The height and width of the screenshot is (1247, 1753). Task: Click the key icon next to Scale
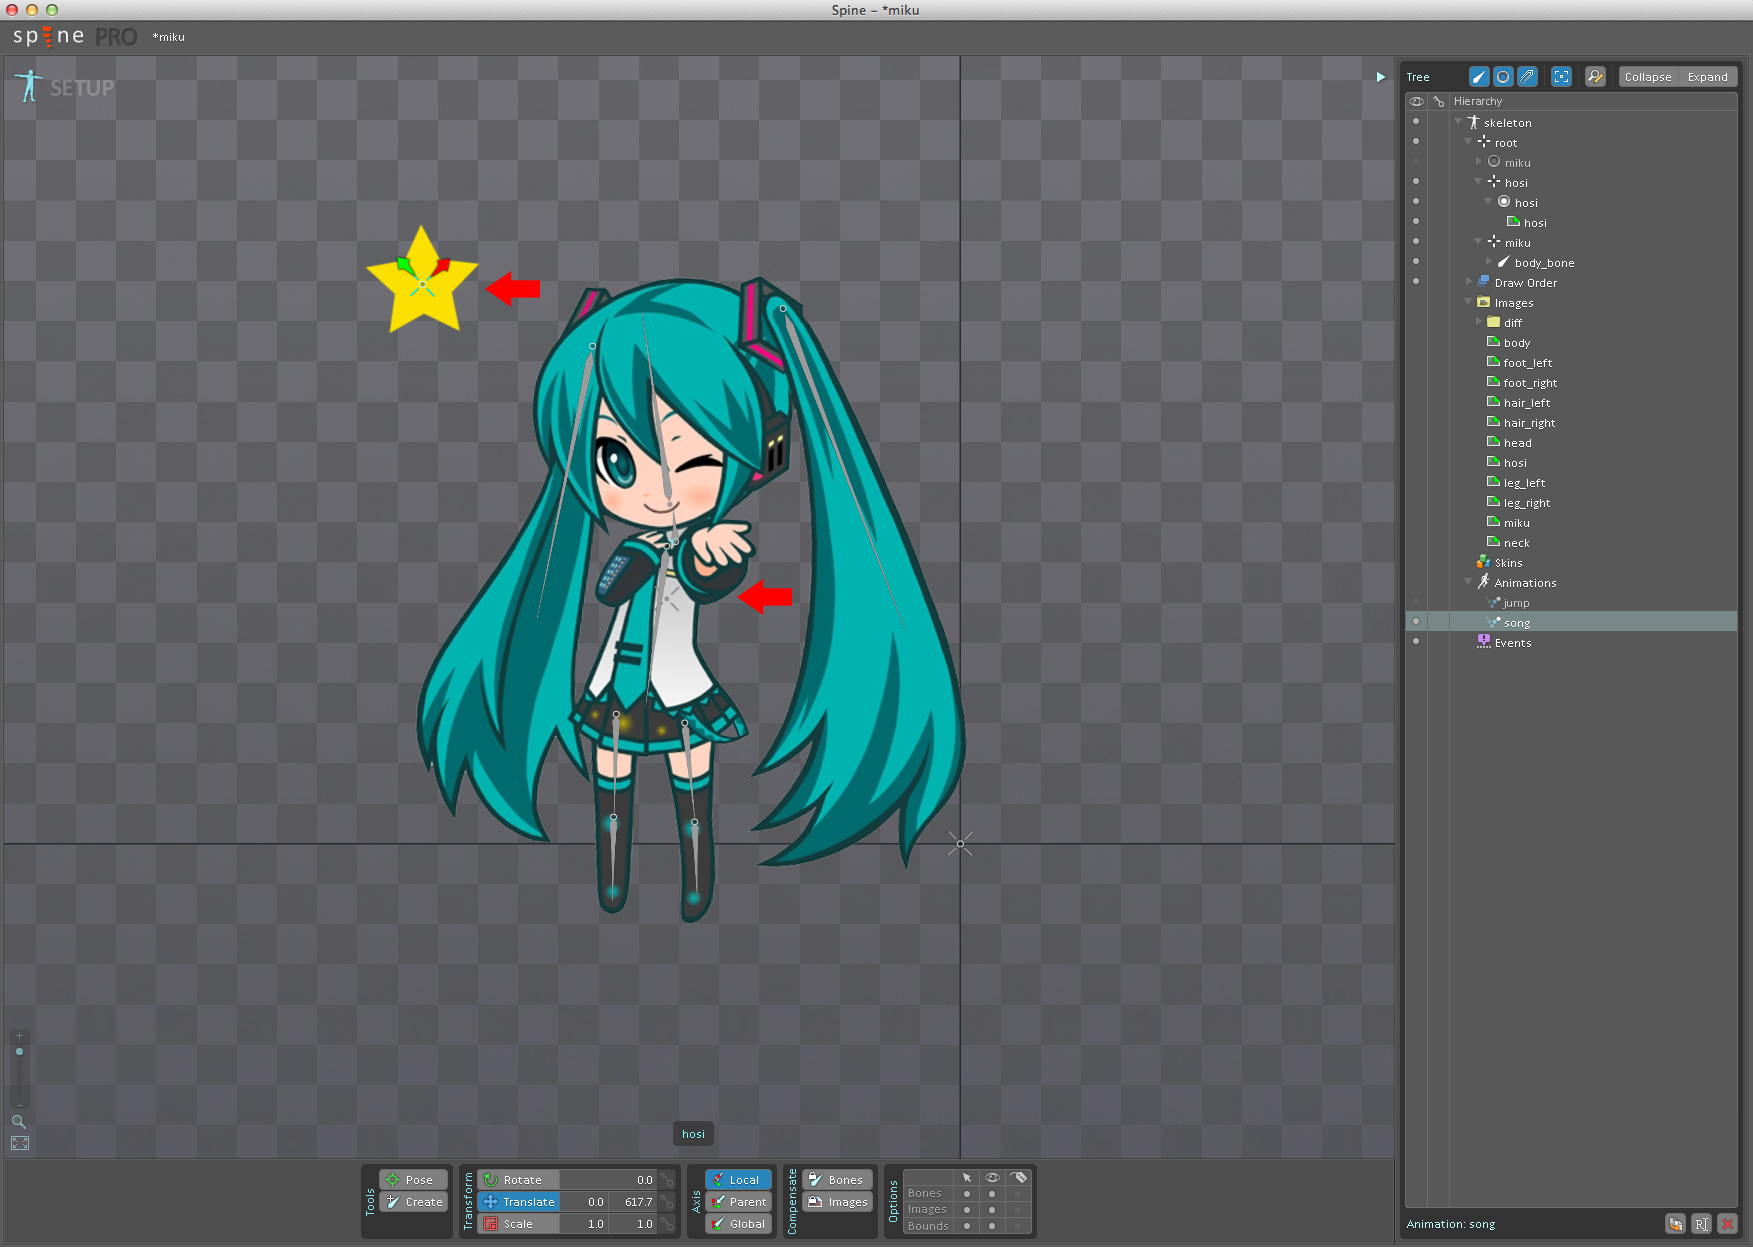667,1224
